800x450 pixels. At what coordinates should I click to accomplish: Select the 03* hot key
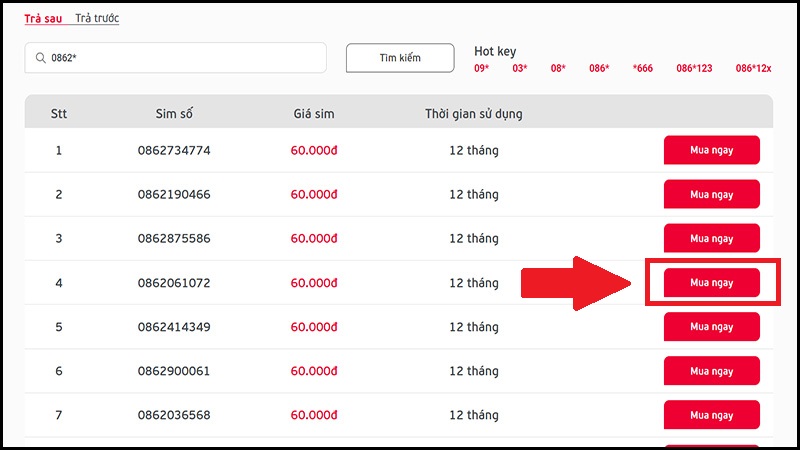520,68
